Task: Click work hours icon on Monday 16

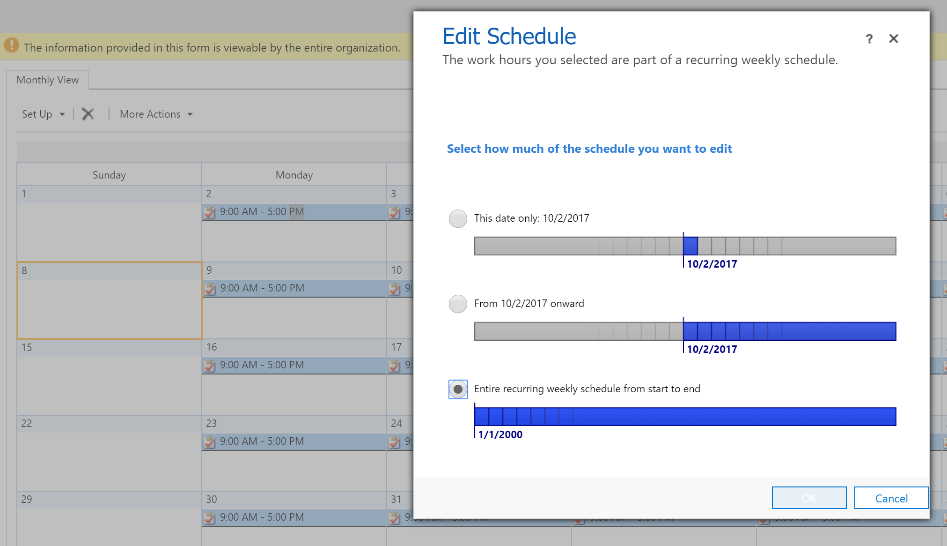Action: coord(210,365)
